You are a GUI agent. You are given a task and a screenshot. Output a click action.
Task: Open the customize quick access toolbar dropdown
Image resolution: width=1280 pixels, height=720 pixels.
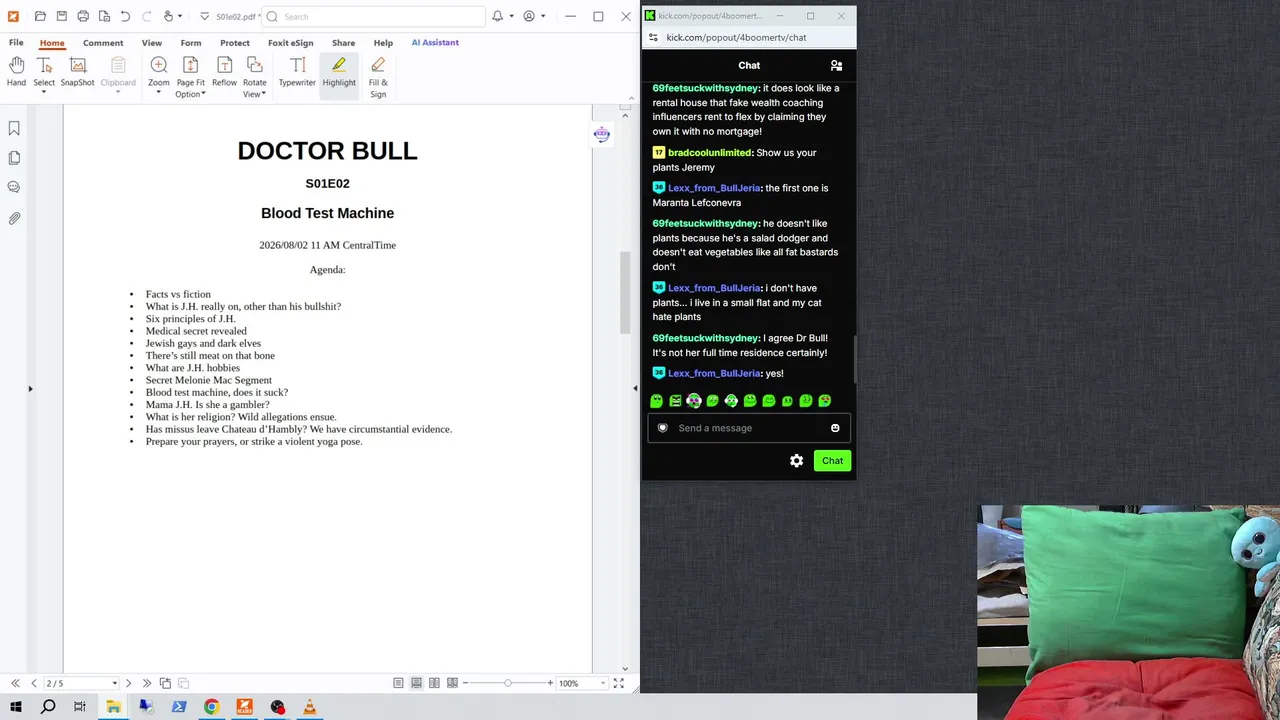pos(204,16)
